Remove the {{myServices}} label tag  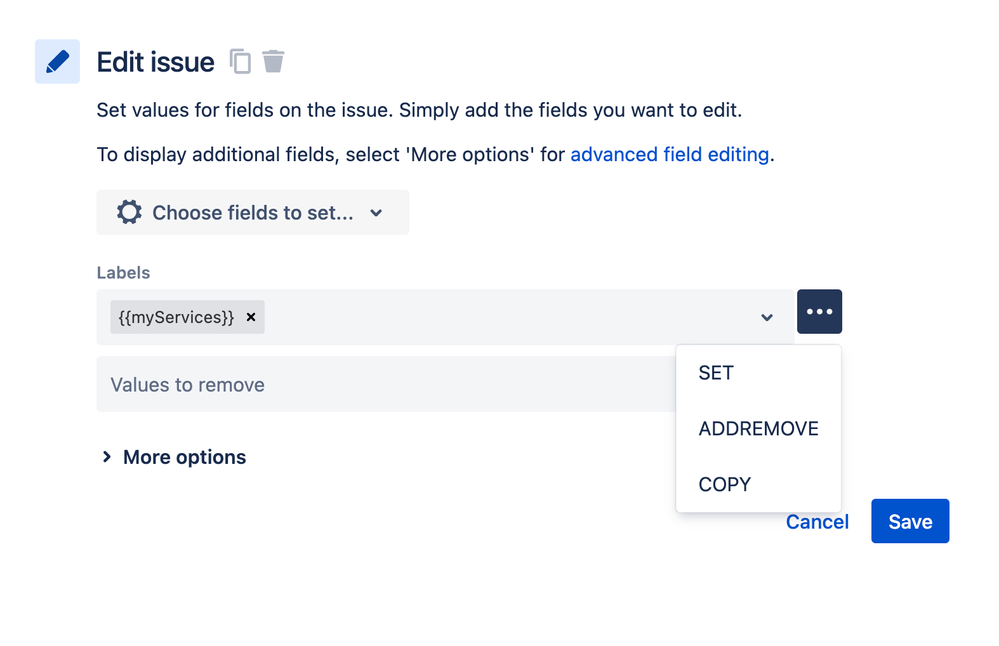point(251,317)
